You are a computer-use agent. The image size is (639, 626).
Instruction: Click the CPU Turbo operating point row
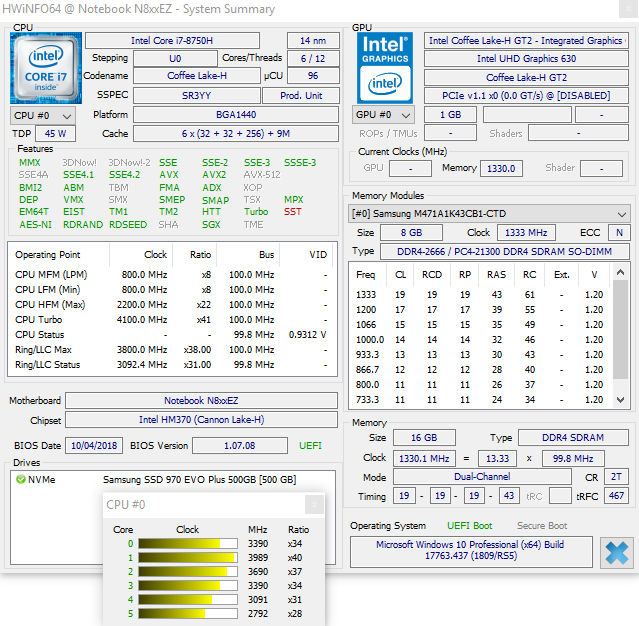(x=172, y=320)
